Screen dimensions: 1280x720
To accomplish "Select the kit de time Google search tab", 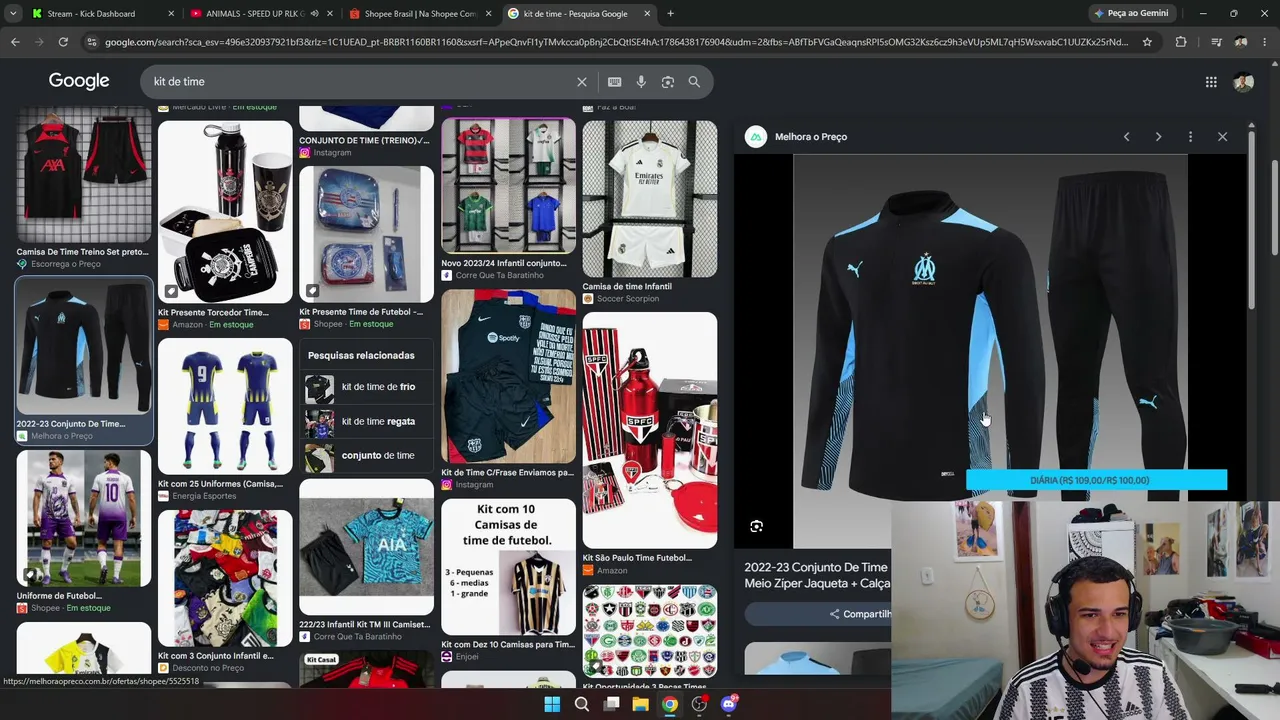I will coord(580,14).
